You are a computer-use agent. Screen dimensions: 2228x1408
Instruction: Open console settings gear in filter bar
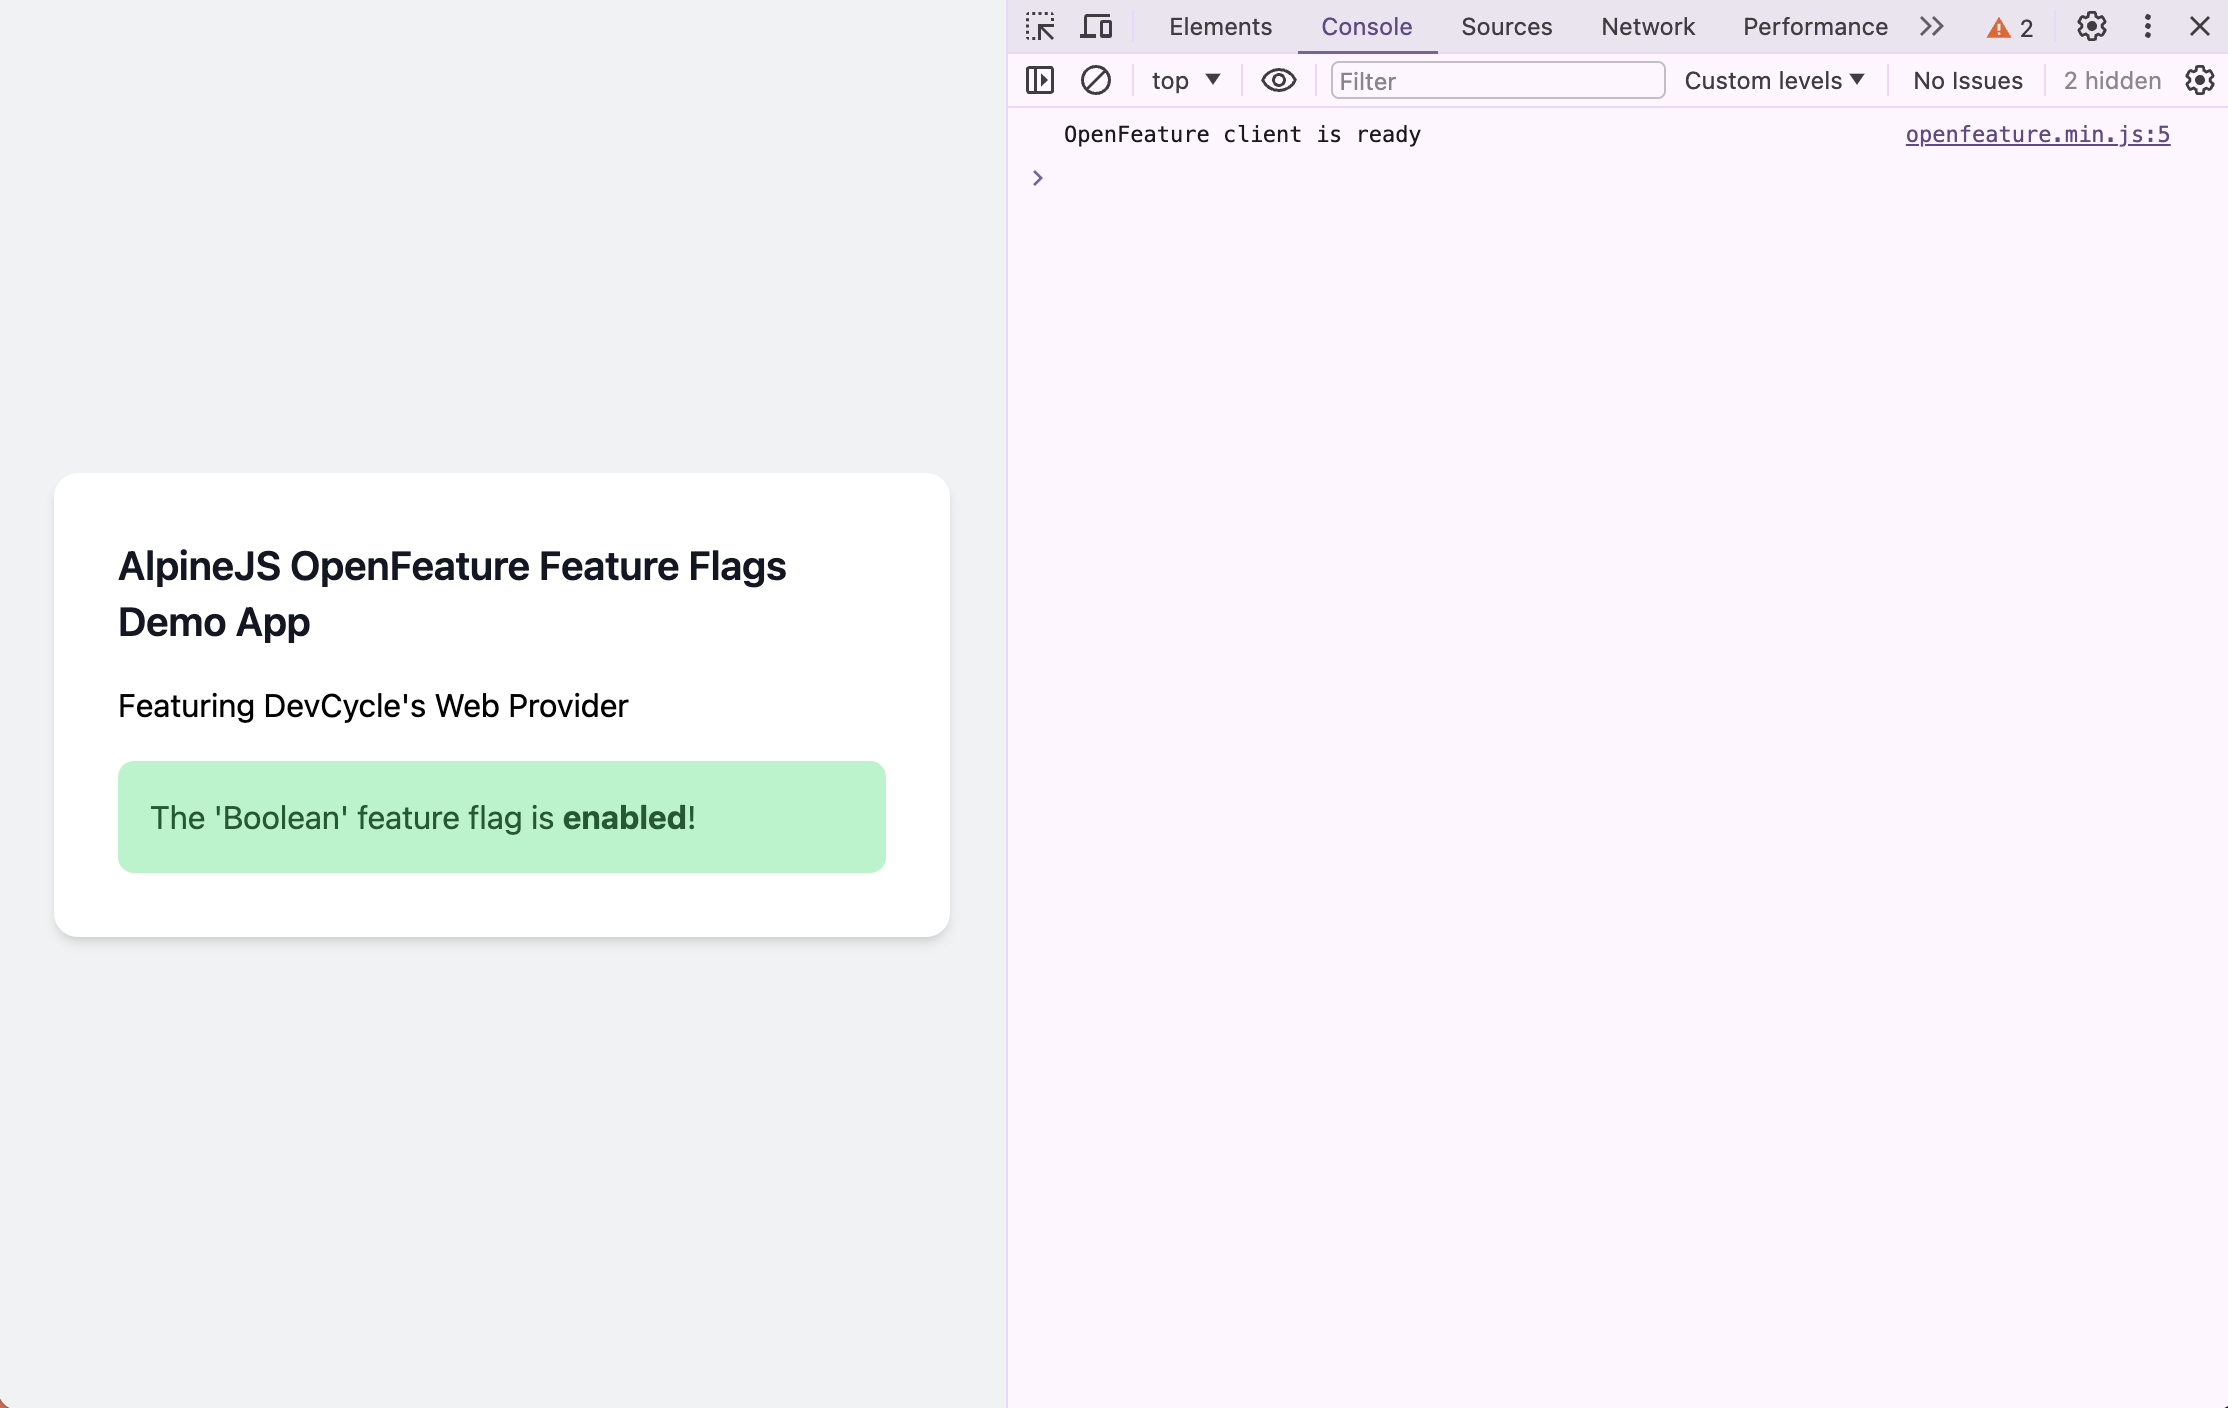pos(2199,80)
